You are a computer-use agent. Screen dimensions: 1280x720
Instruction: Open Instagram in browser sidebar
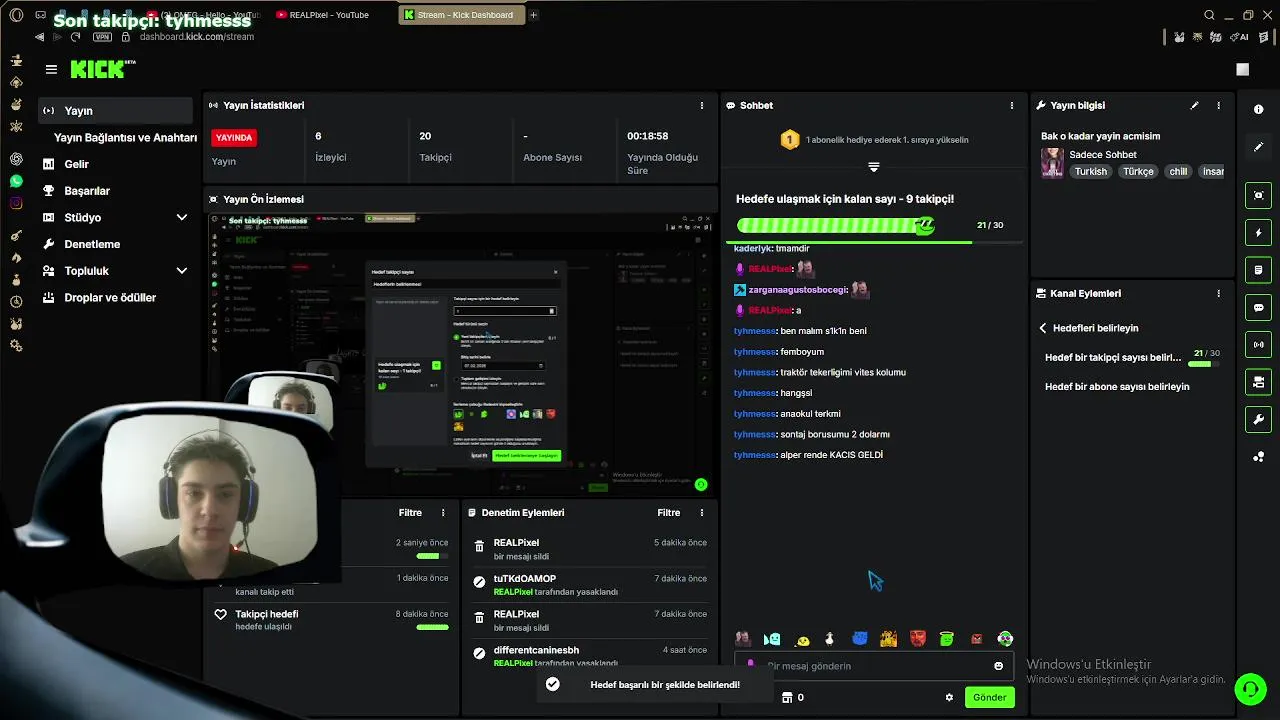16,203
